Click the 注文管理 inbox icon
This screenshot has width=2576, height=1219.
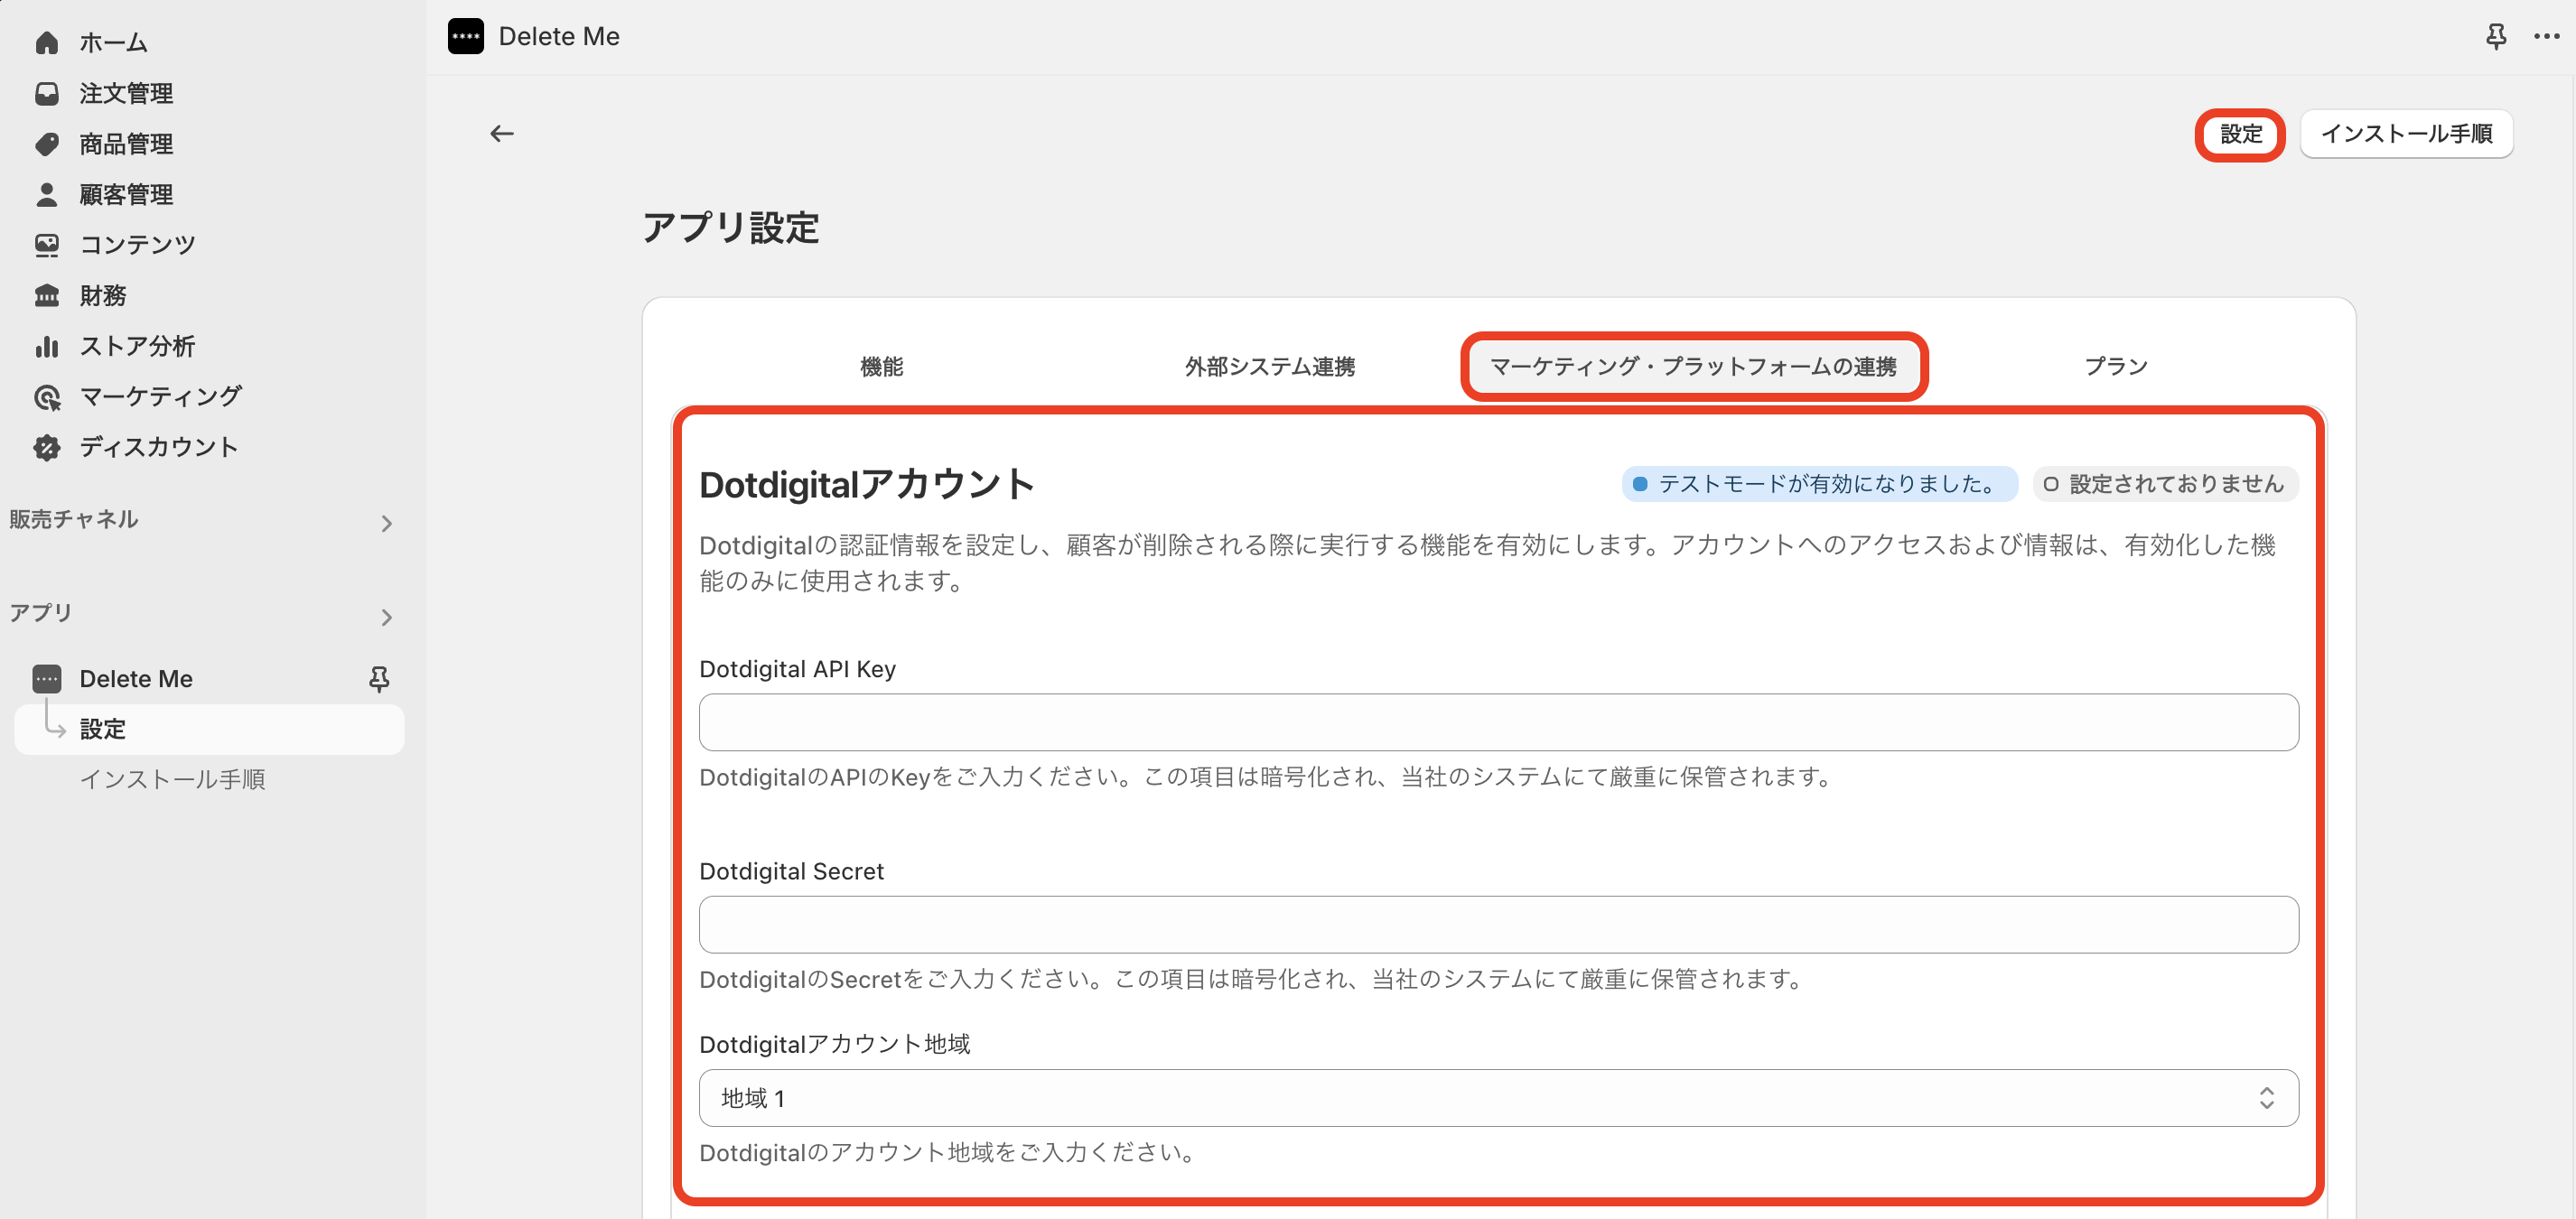point(46,93)
